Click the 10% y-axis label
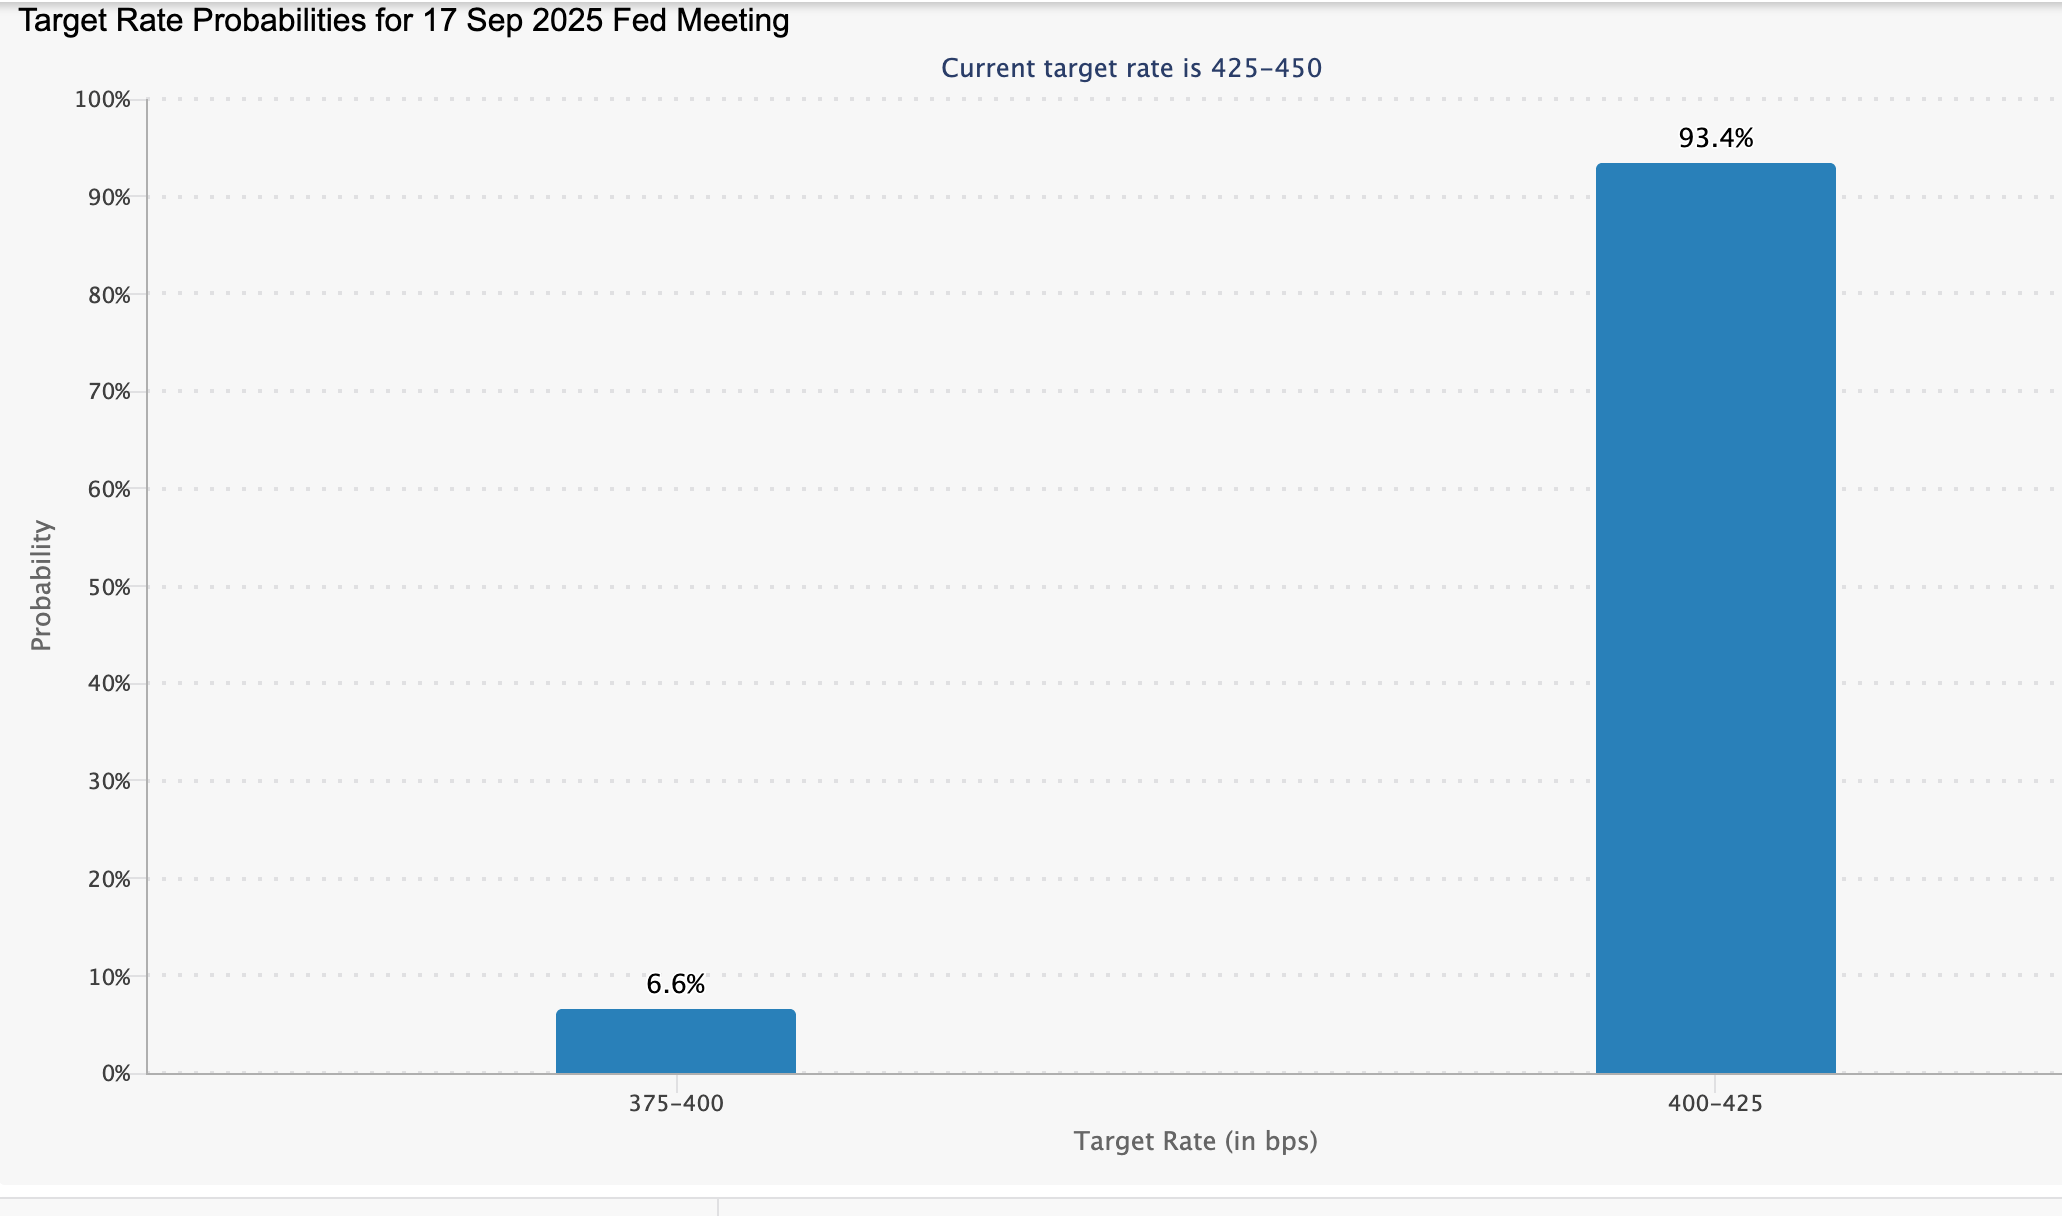This screenshot has height=1216, width=2062. [x=109, y=977]
